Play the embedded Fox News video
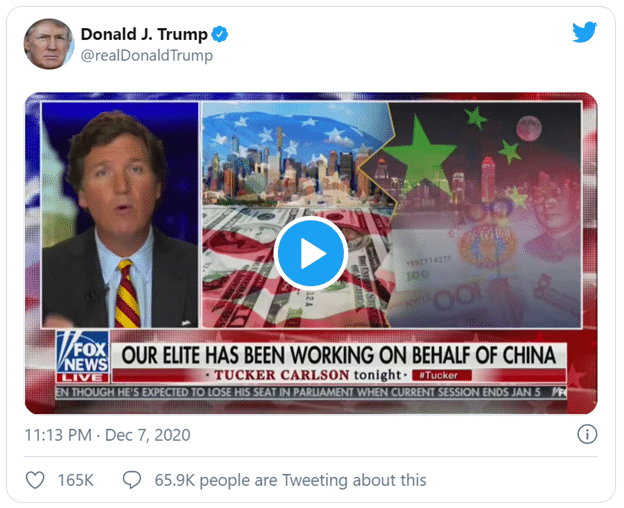Image resolution: width=624 pixels, height=508 pixels. (x=311, y=253)
